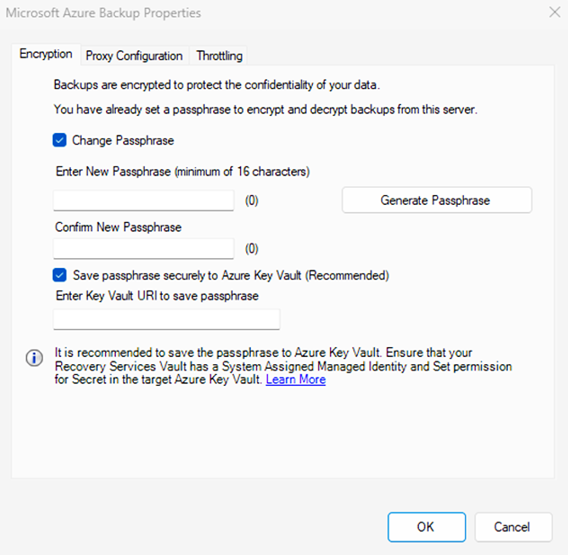Focus the Enter New Passphrase field
This screenshot has width=568, height=555.
pyautogui.click(x=143, y=200)
